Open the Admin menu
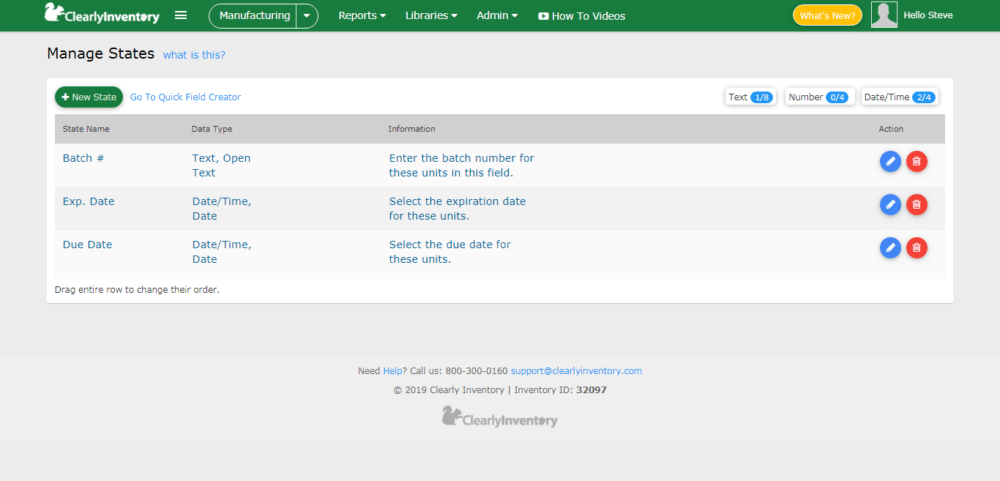This screenshot has height=481, width=1000. [497, 16]
